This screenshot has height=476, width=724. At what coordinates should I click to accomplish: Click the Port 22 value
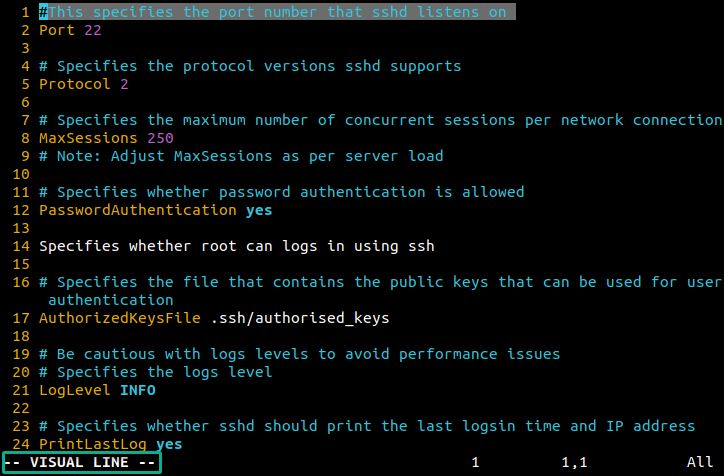(93, 30)
